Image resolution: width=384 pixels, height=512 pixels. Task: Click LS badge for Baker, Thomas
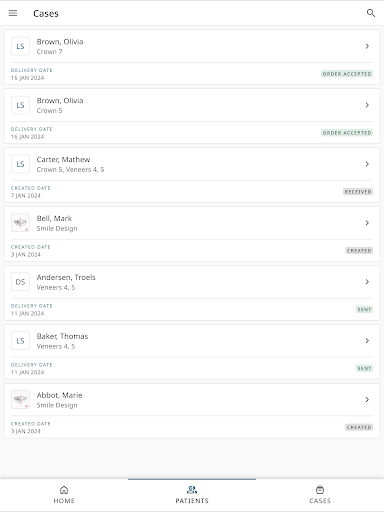[20, 341]
